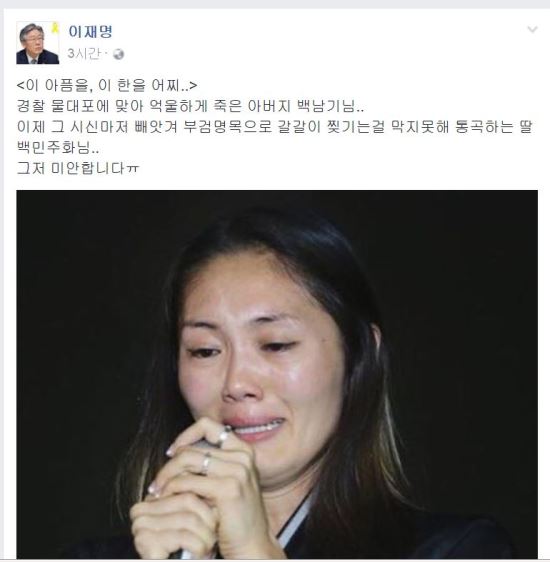Viewport: 550px width, 562px height.
Task: Open the attached photo of the crying woman
Action: pyautogui.click(x=277, y=374)
